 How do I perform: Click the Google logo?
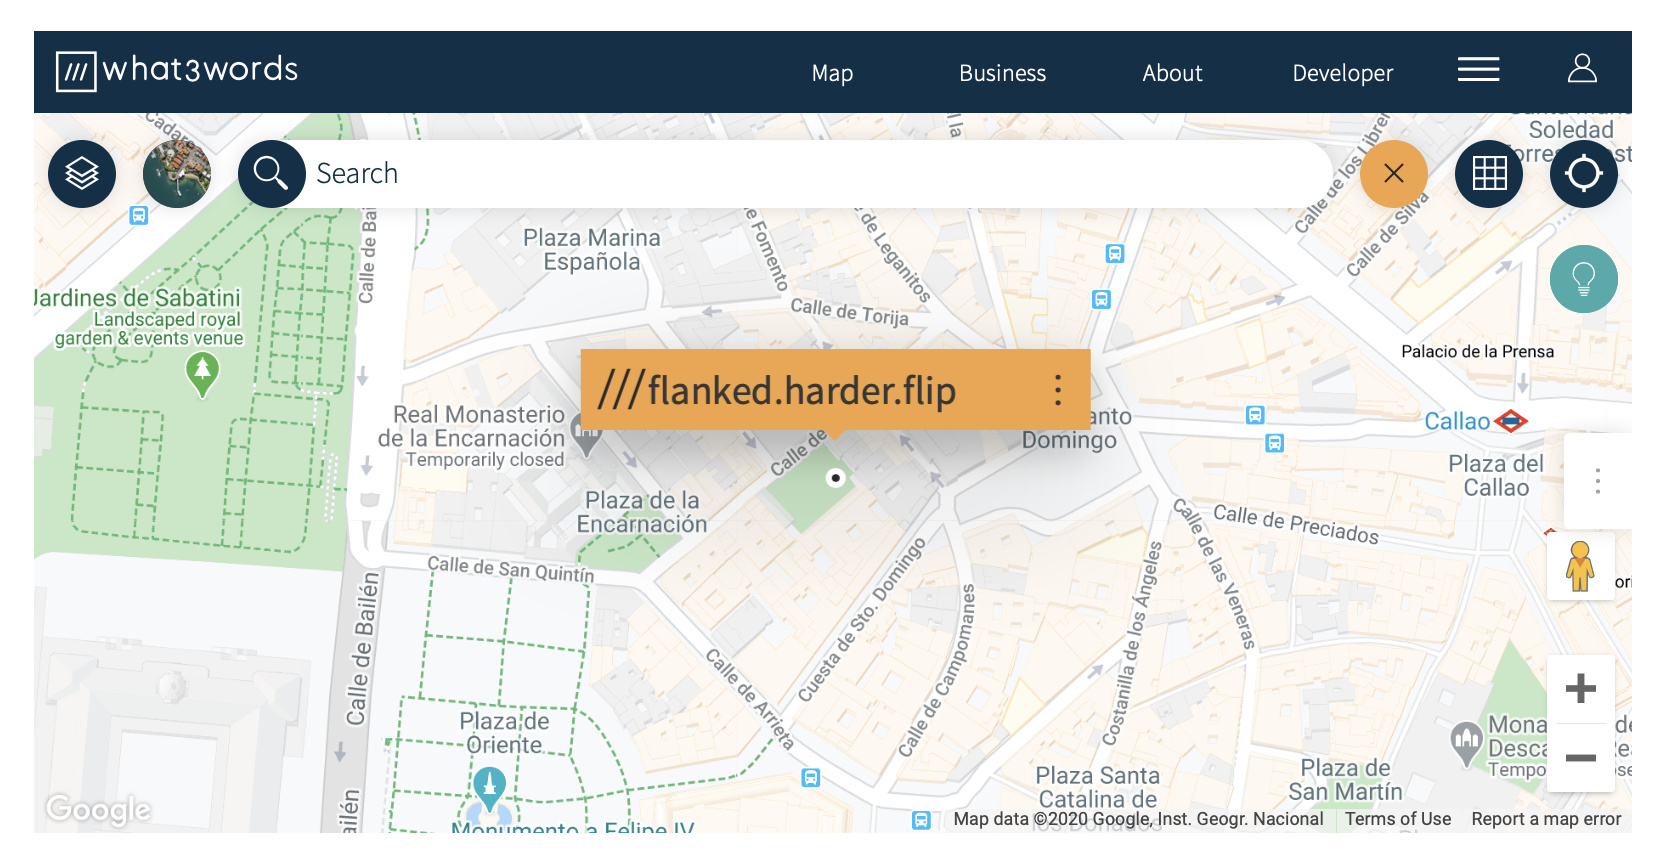(x=98, y=809)
